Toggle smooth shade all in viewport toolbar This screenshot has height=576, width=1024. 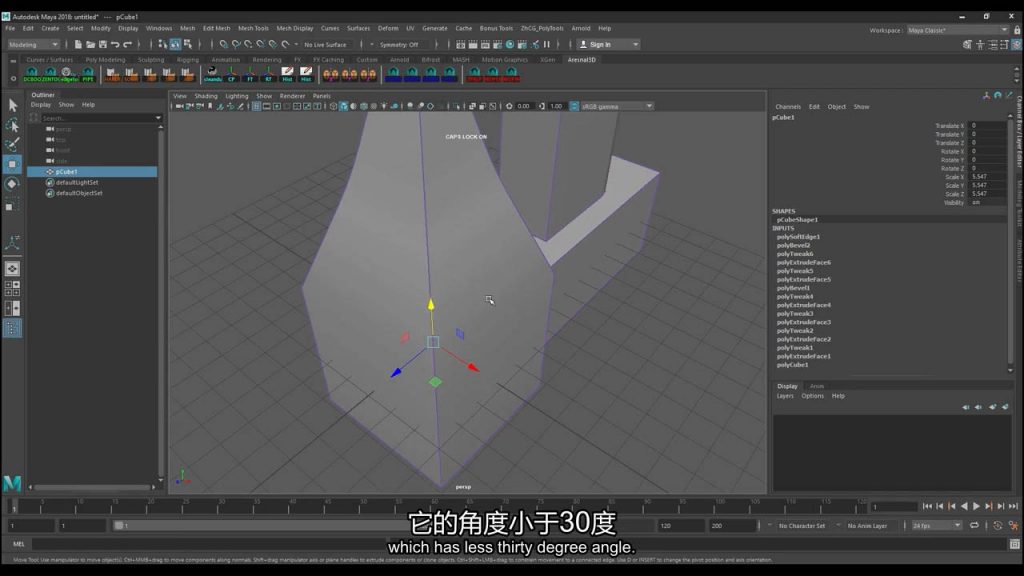[x=344, y=106]
